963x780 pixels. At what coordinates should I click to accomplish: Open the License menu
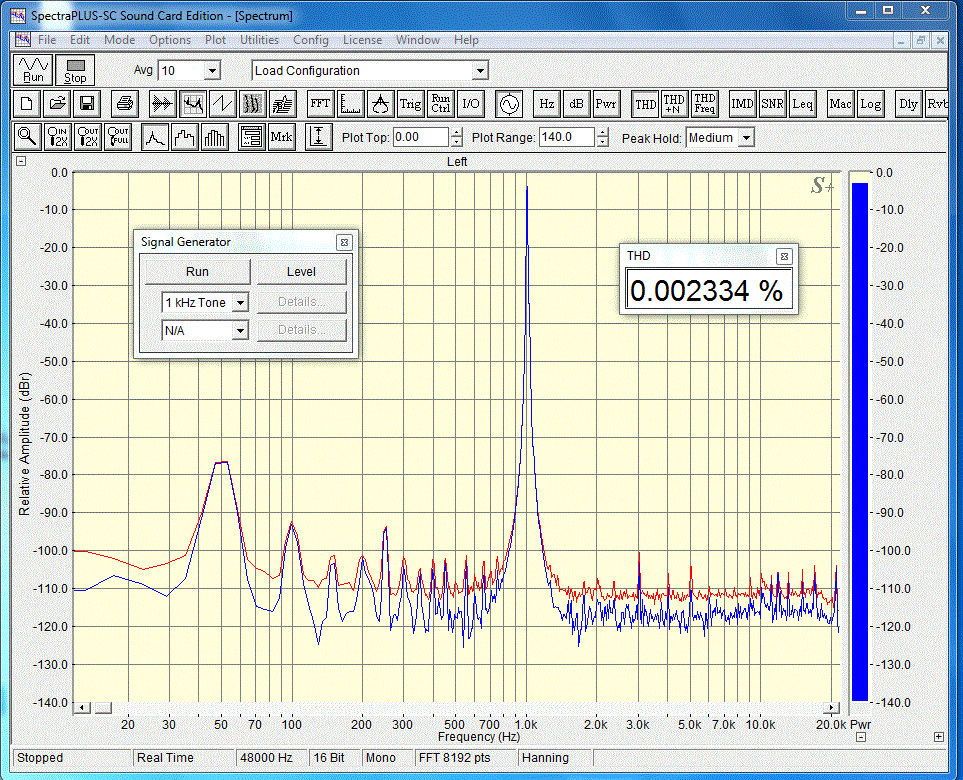pyautogui.click(x=362, y=40)
